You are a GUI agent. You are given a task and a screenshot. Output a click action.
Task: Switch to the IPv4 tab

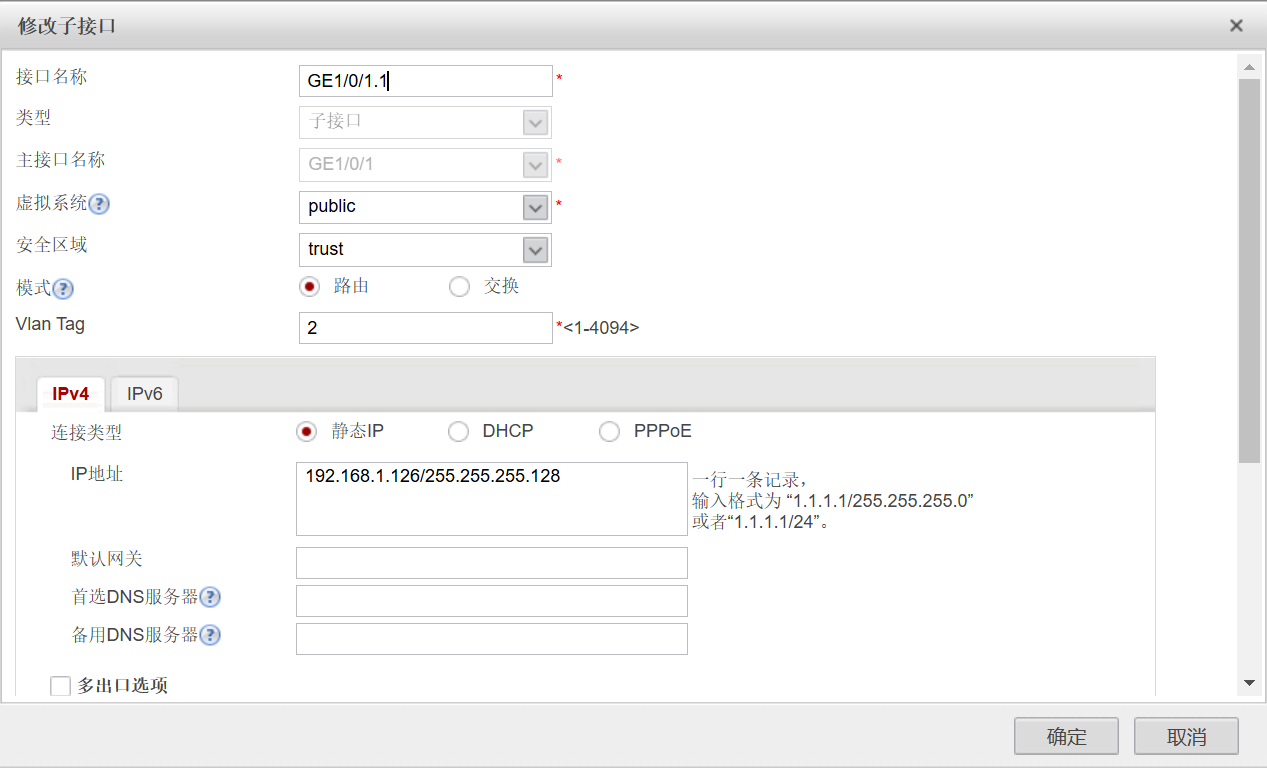[x=70, y=394]
